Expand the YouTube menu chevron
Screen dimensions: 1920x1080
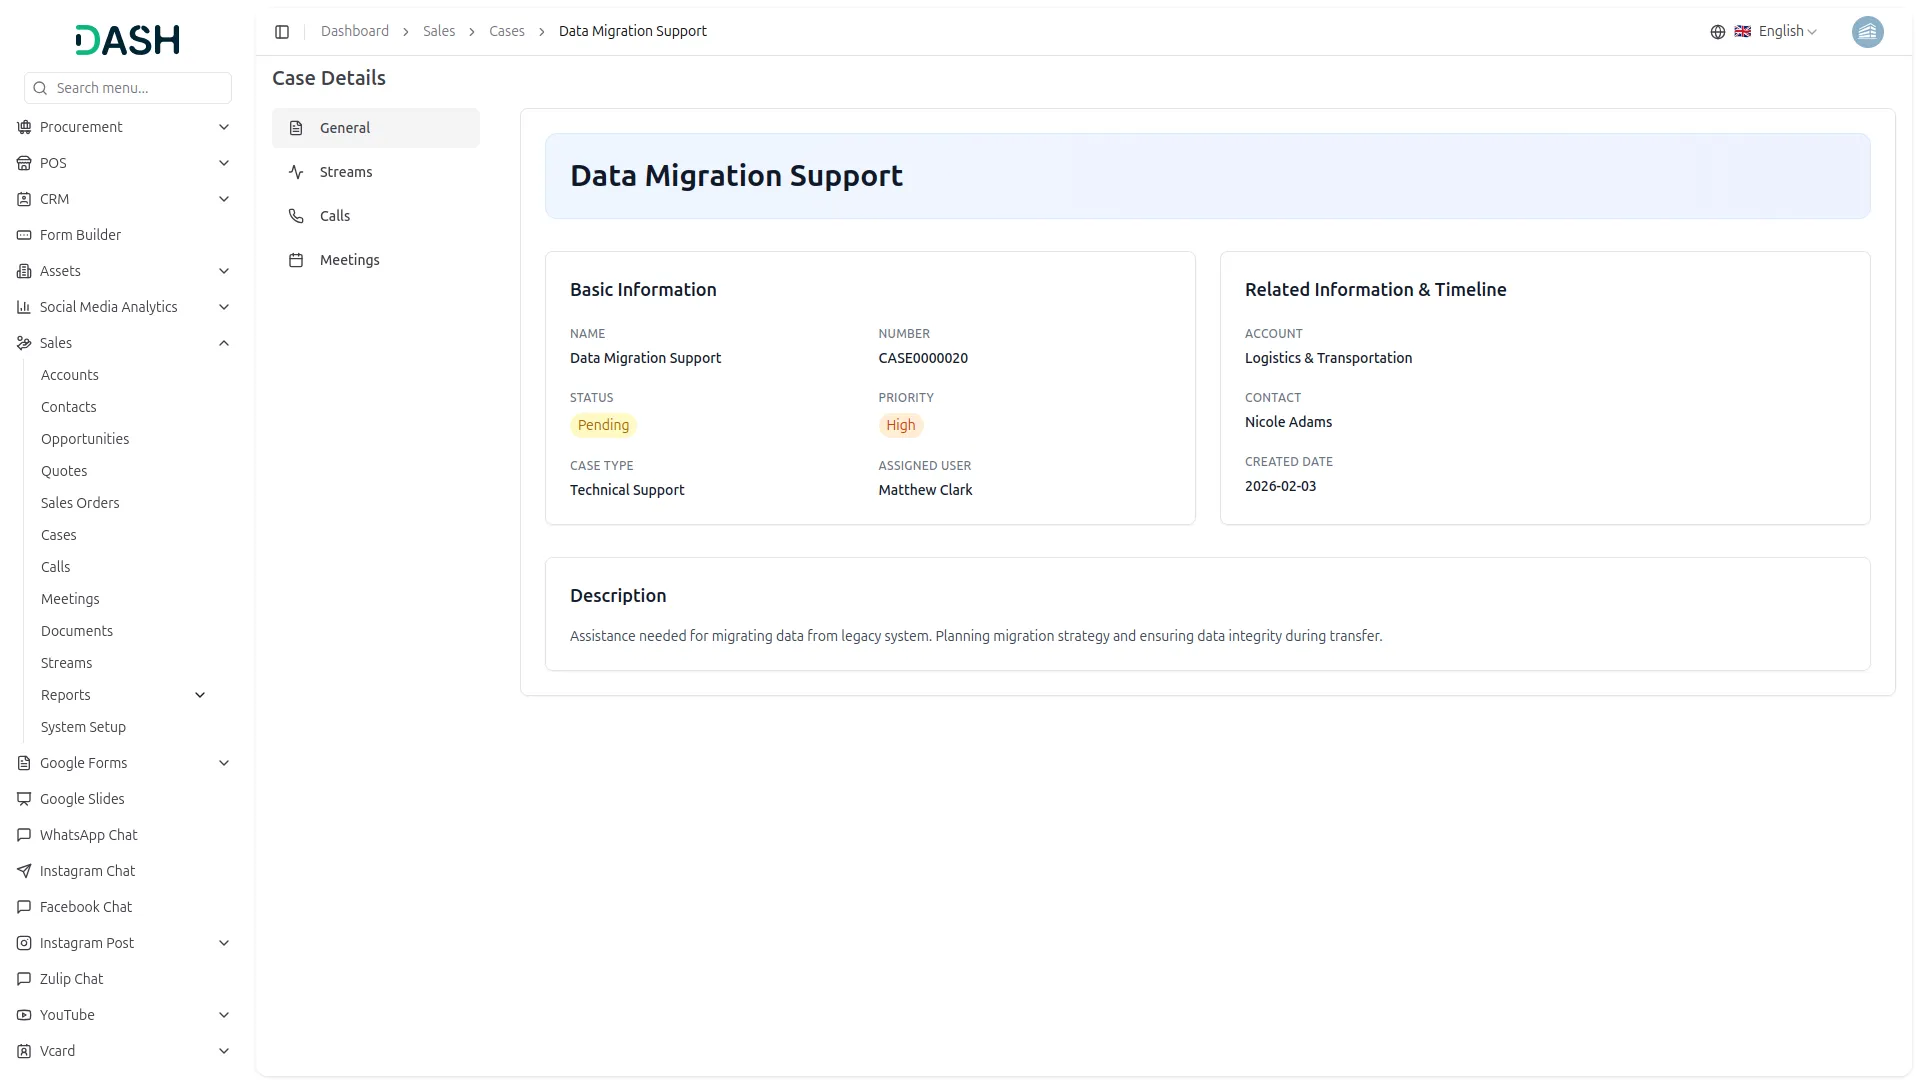pyautogui.click(x=224, y=1015)
